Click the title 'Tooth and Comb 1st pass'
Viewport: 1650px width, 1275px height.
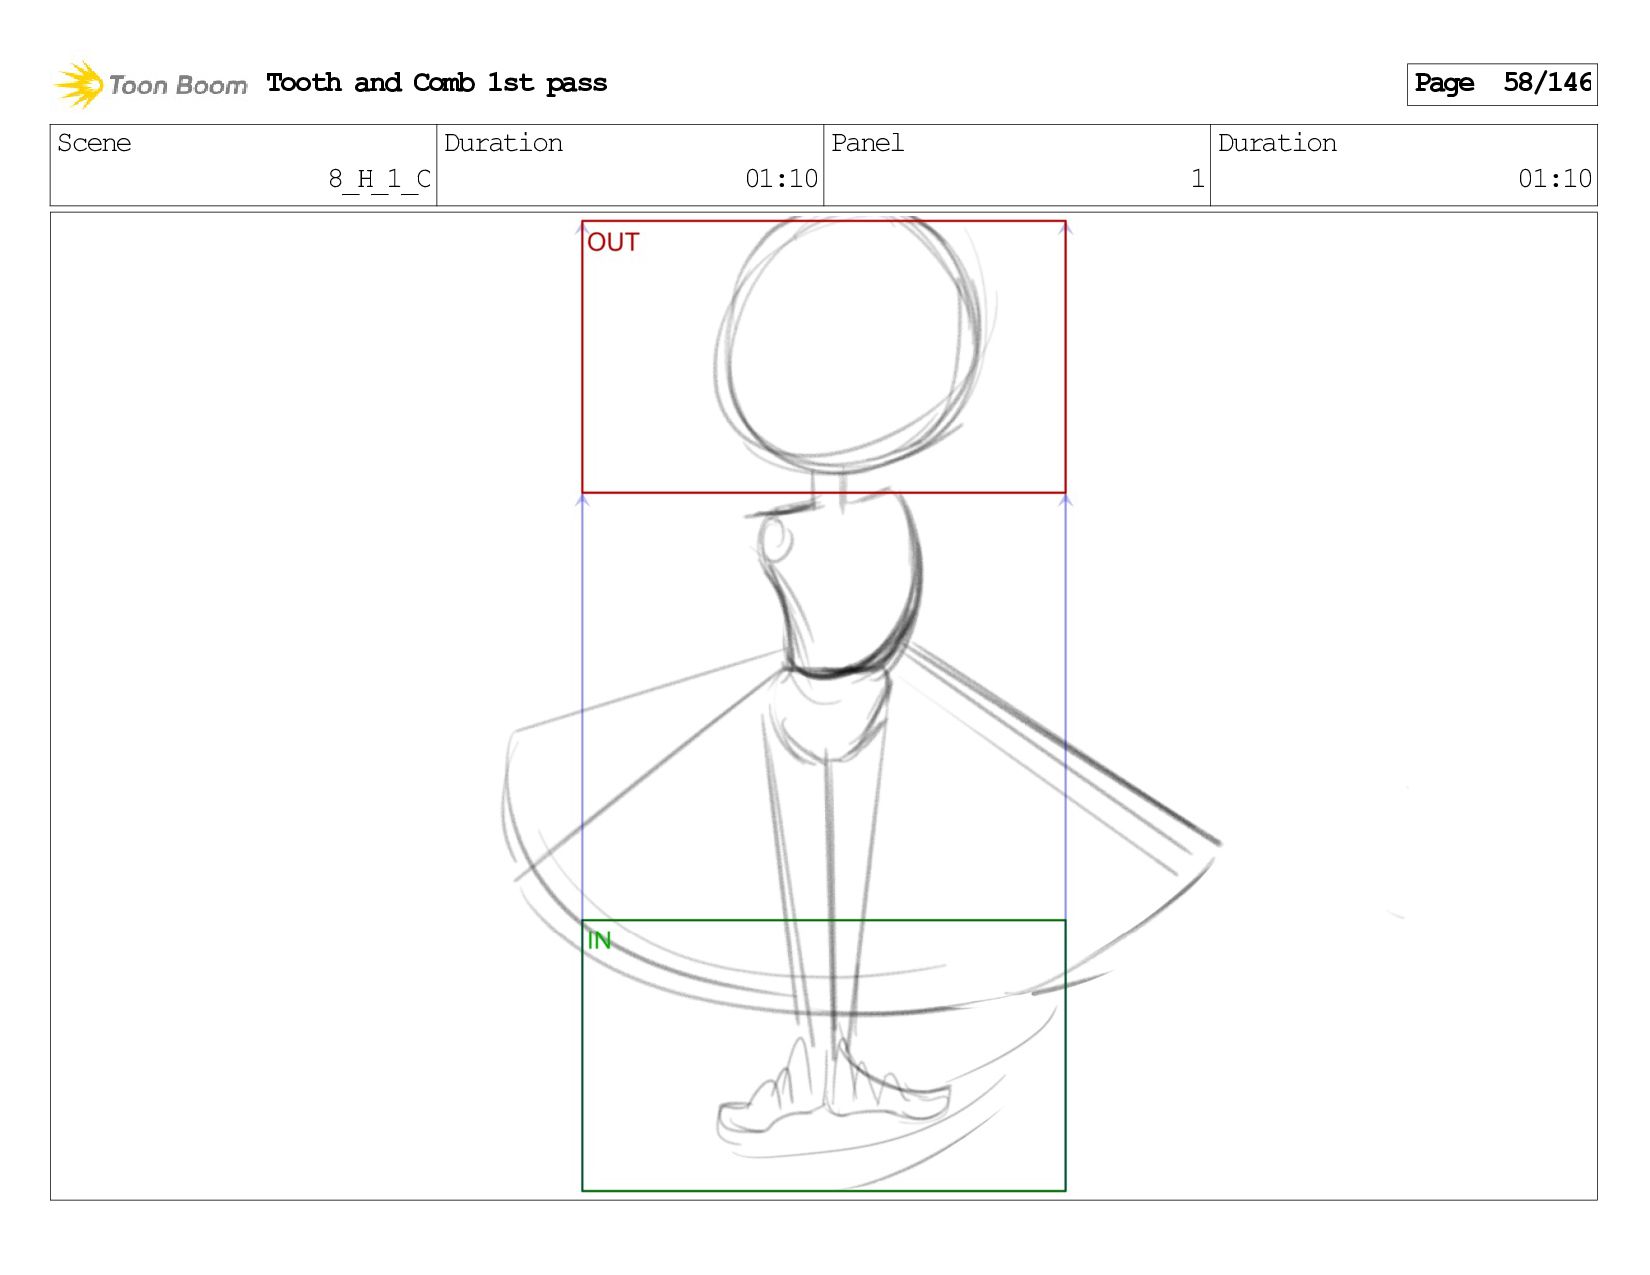[x=437, y=83]
